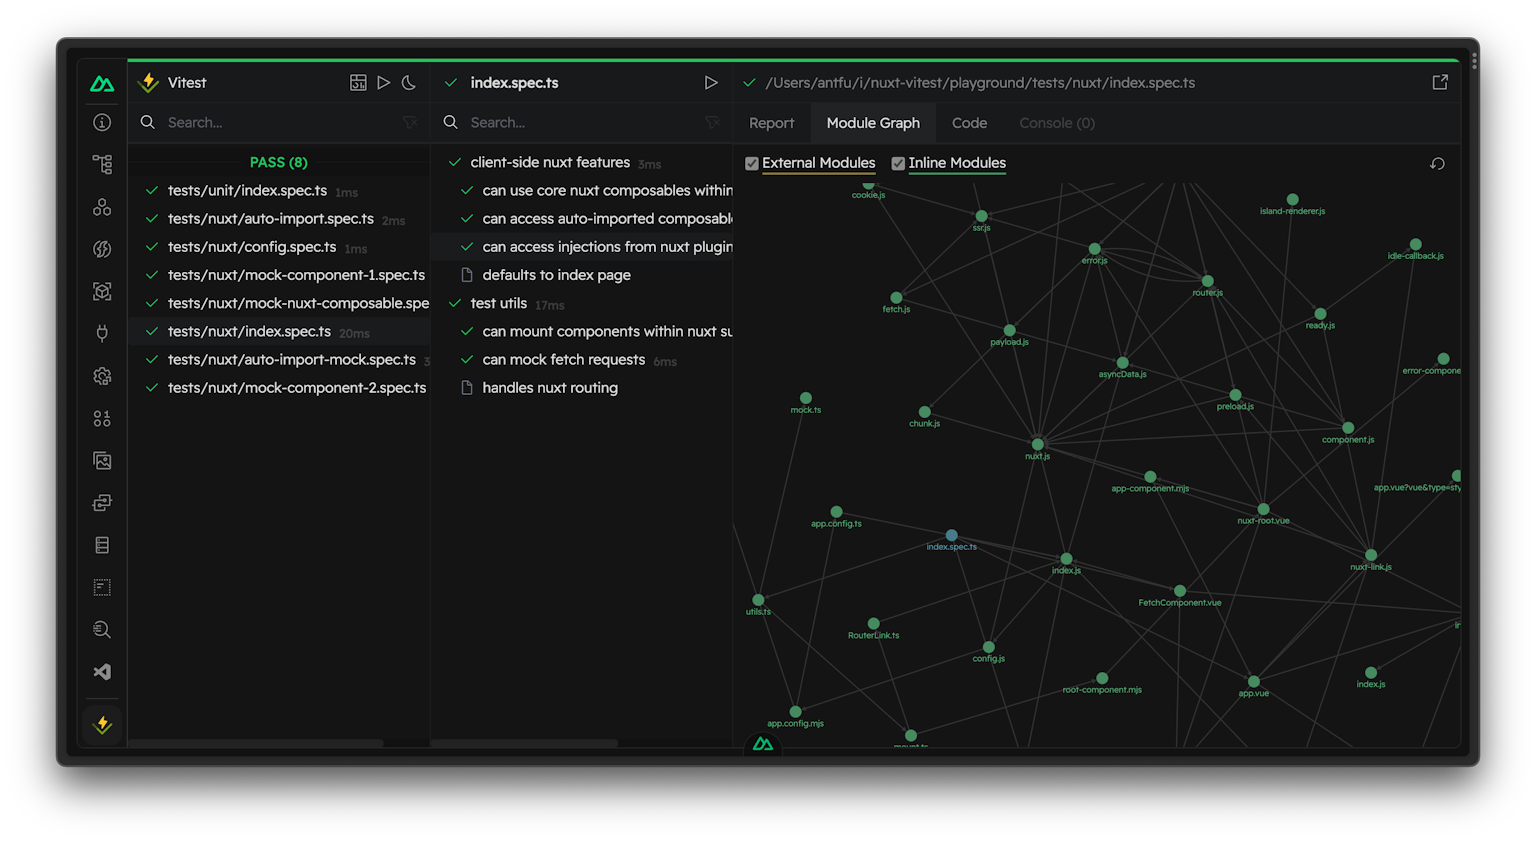Switch to the Report tab
Screen dimensions: 1536x841
click(772, 123)
